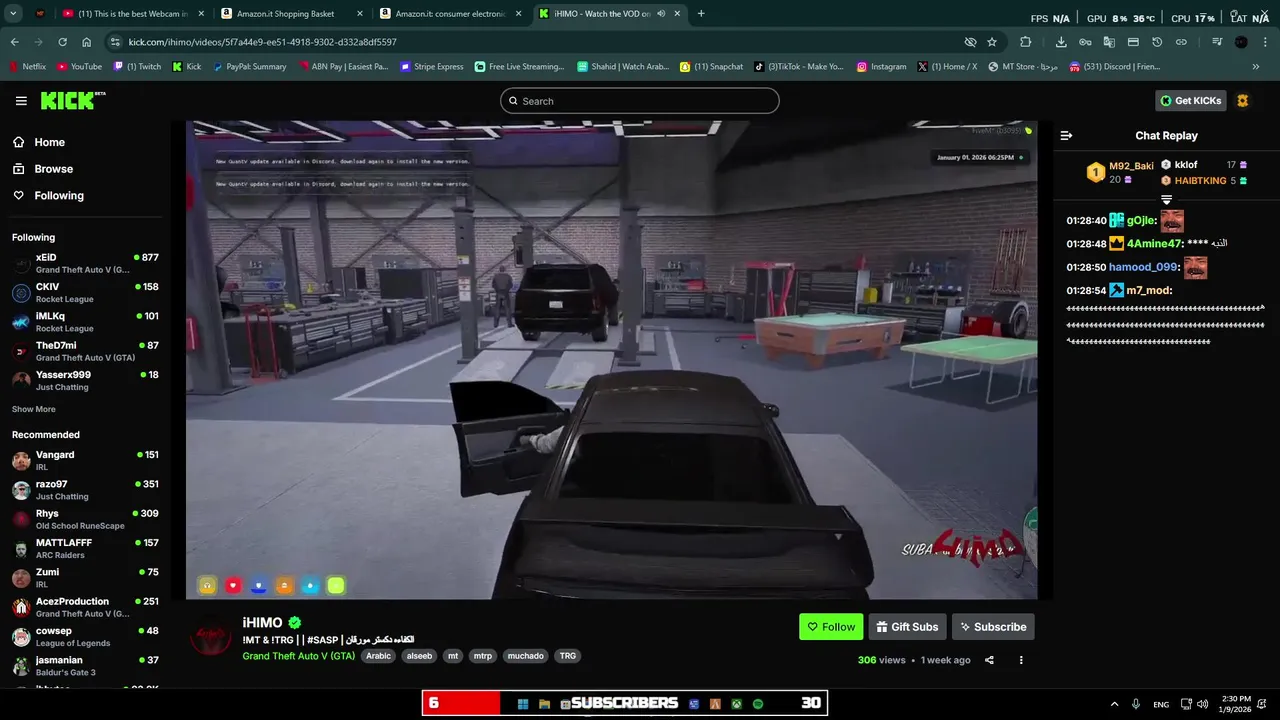Open the browser profile avatar
The image size is (1280, 720).
[1241, 42]
